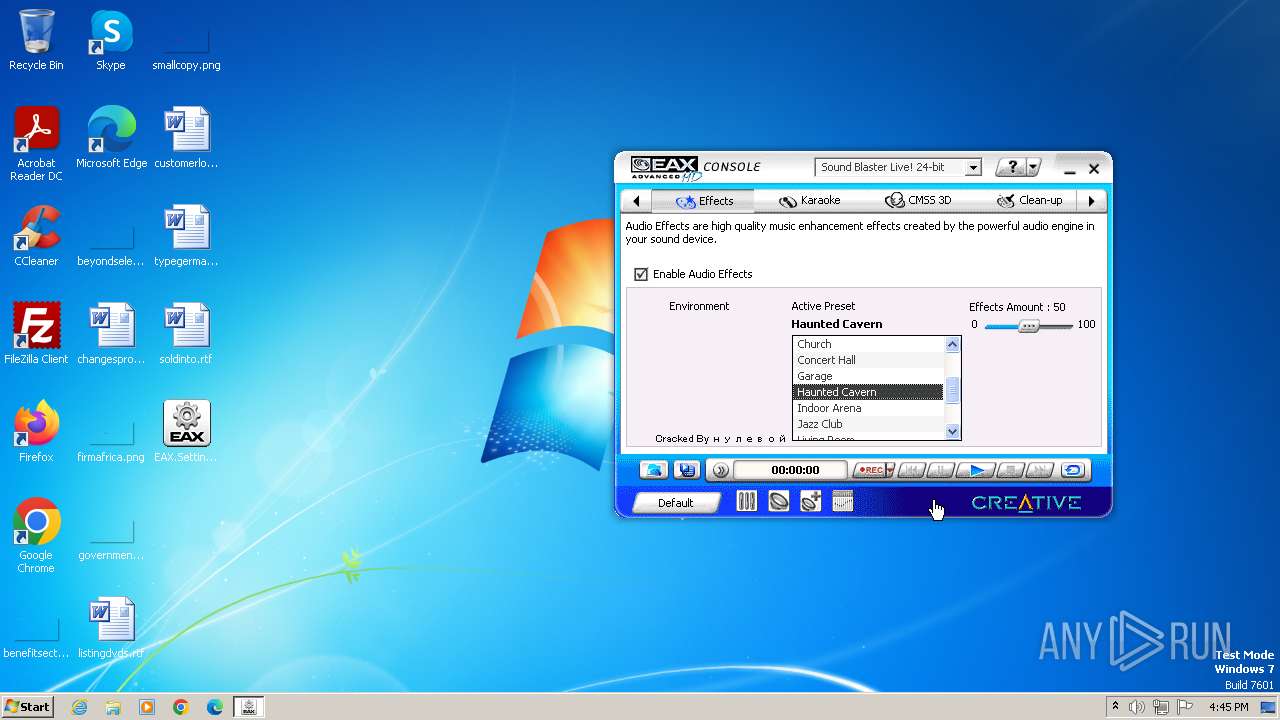Switch to the Karaoke tab

(x=810, y=201)
